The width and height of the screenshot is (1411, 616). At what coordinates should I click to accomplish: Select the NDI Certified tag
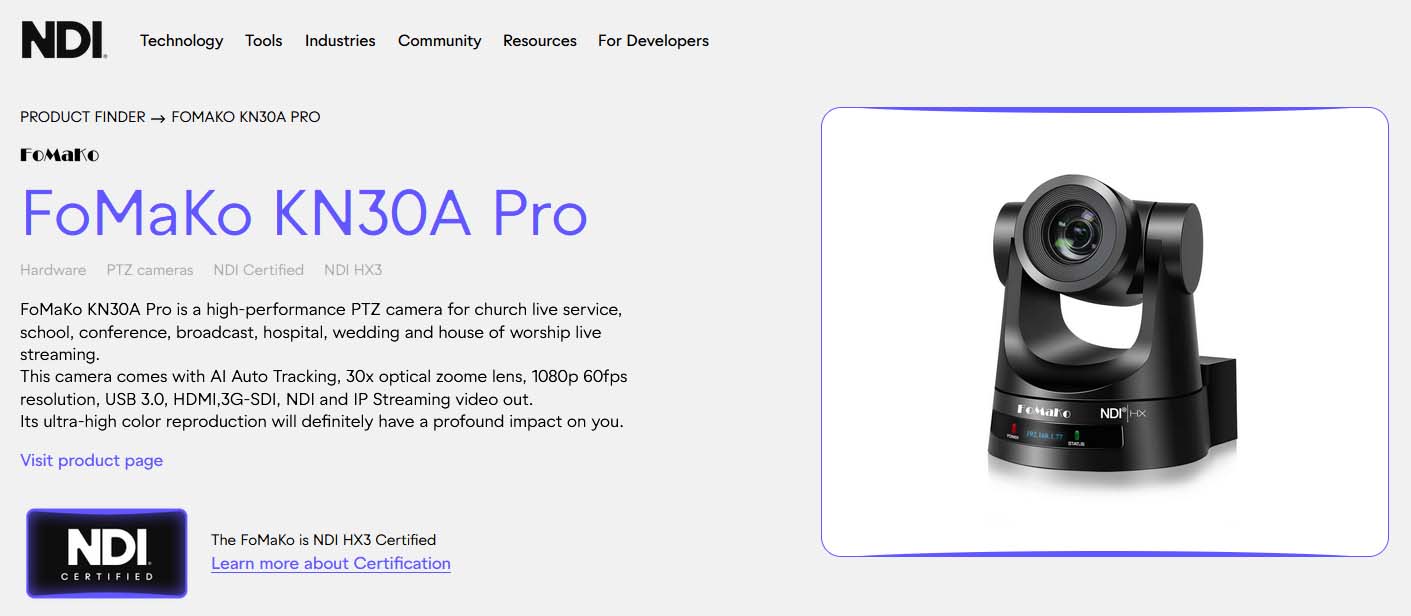point(258,270)
